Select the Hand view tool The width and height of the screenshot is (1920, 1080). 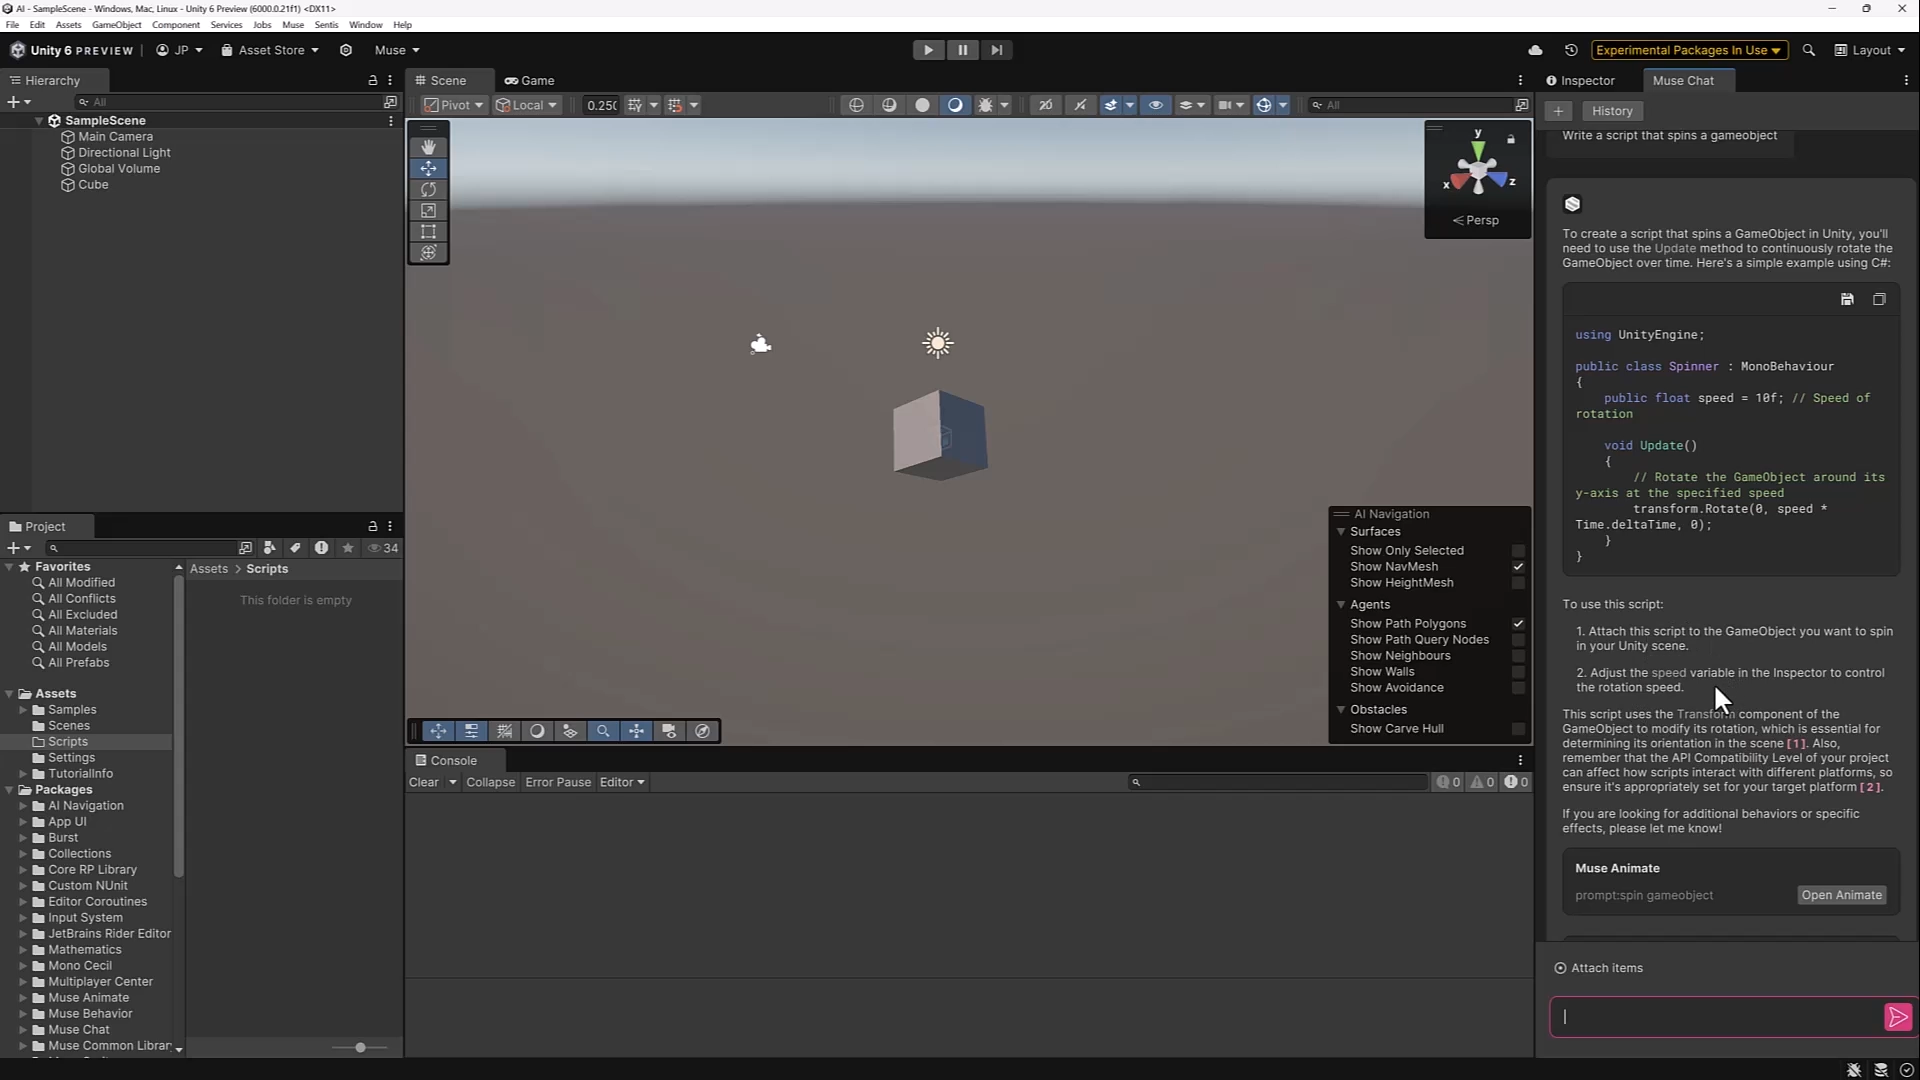(x=428, y=147)
